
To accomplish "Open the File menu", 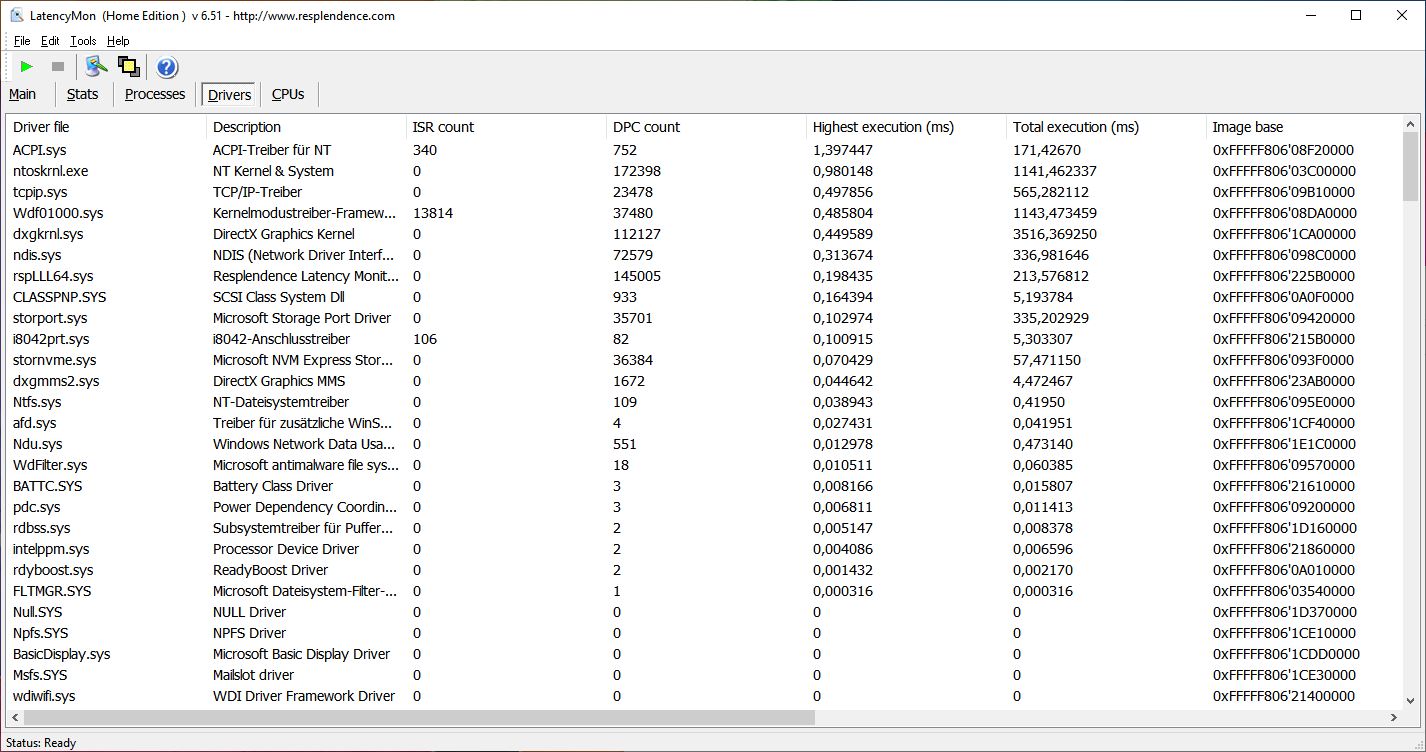I will pyautogui.click(x=22, y=41).
